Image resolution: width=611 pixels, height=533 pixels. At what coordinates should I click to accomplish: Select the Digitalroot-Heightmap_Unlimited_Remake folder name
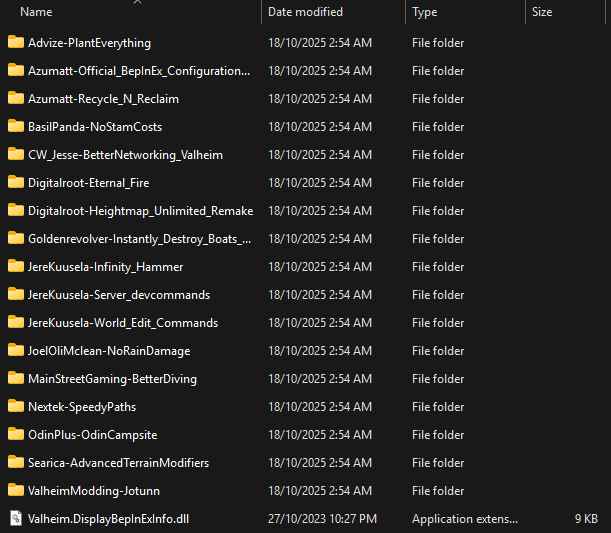pyautogui.click(x=141, y=211)
